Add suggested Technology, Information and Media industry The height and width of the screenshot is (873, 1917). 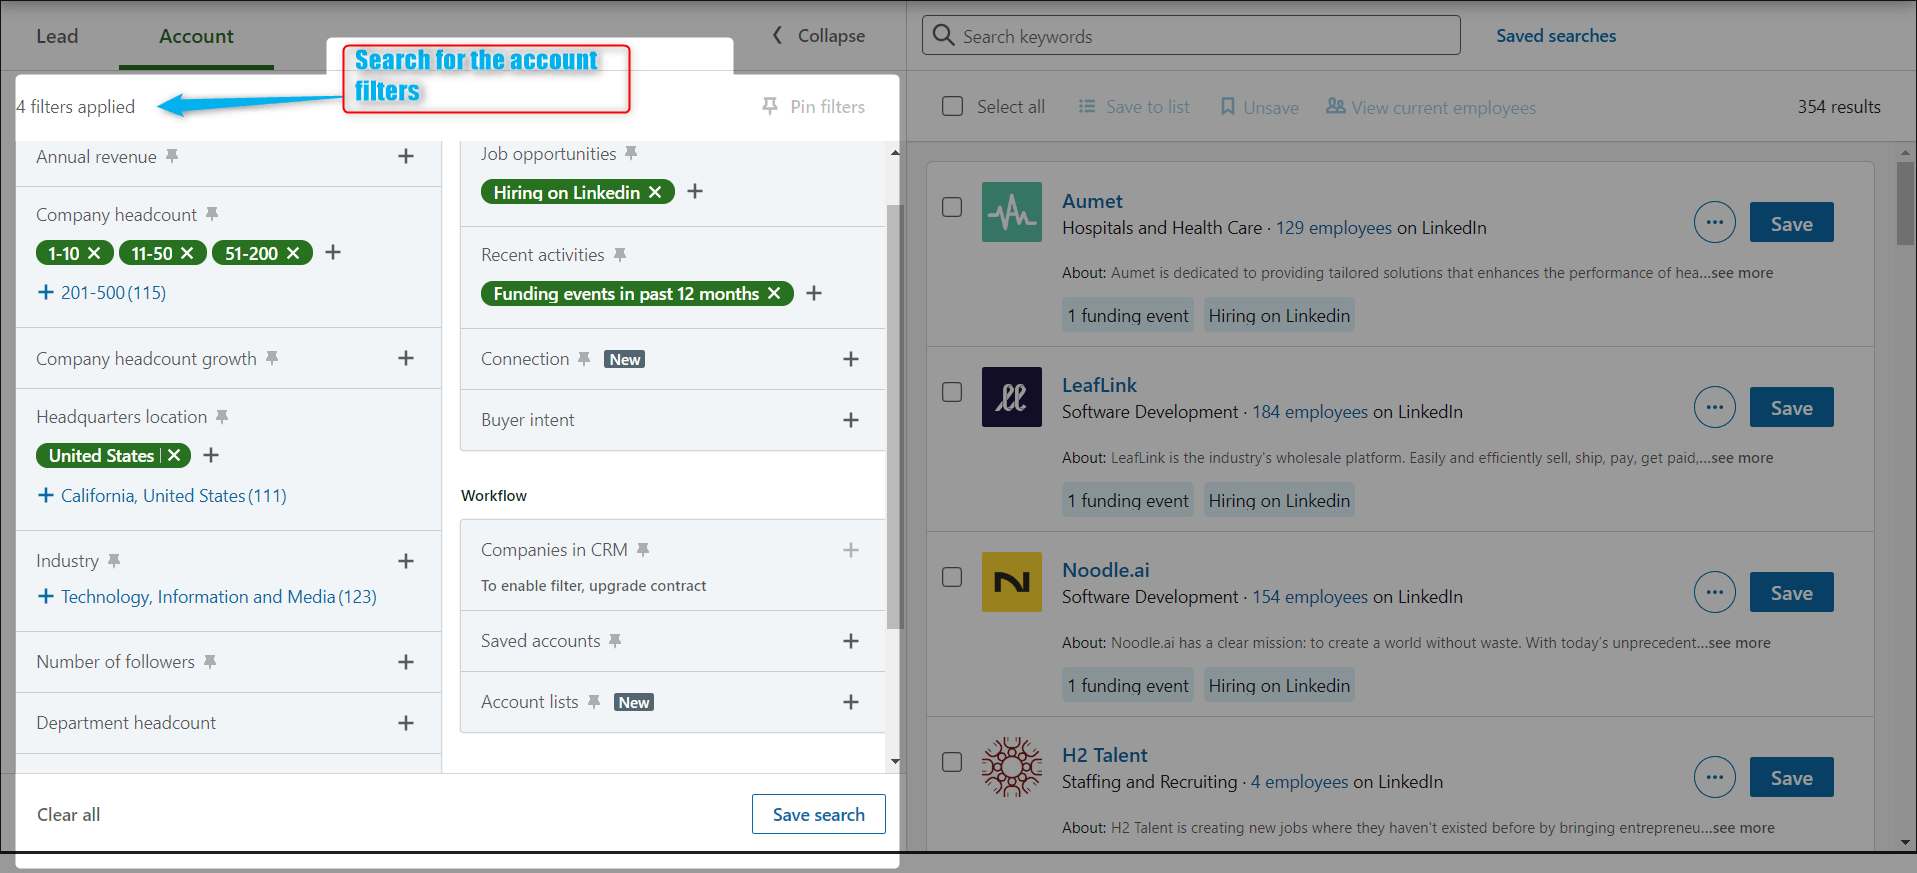[x=207, y=596]
